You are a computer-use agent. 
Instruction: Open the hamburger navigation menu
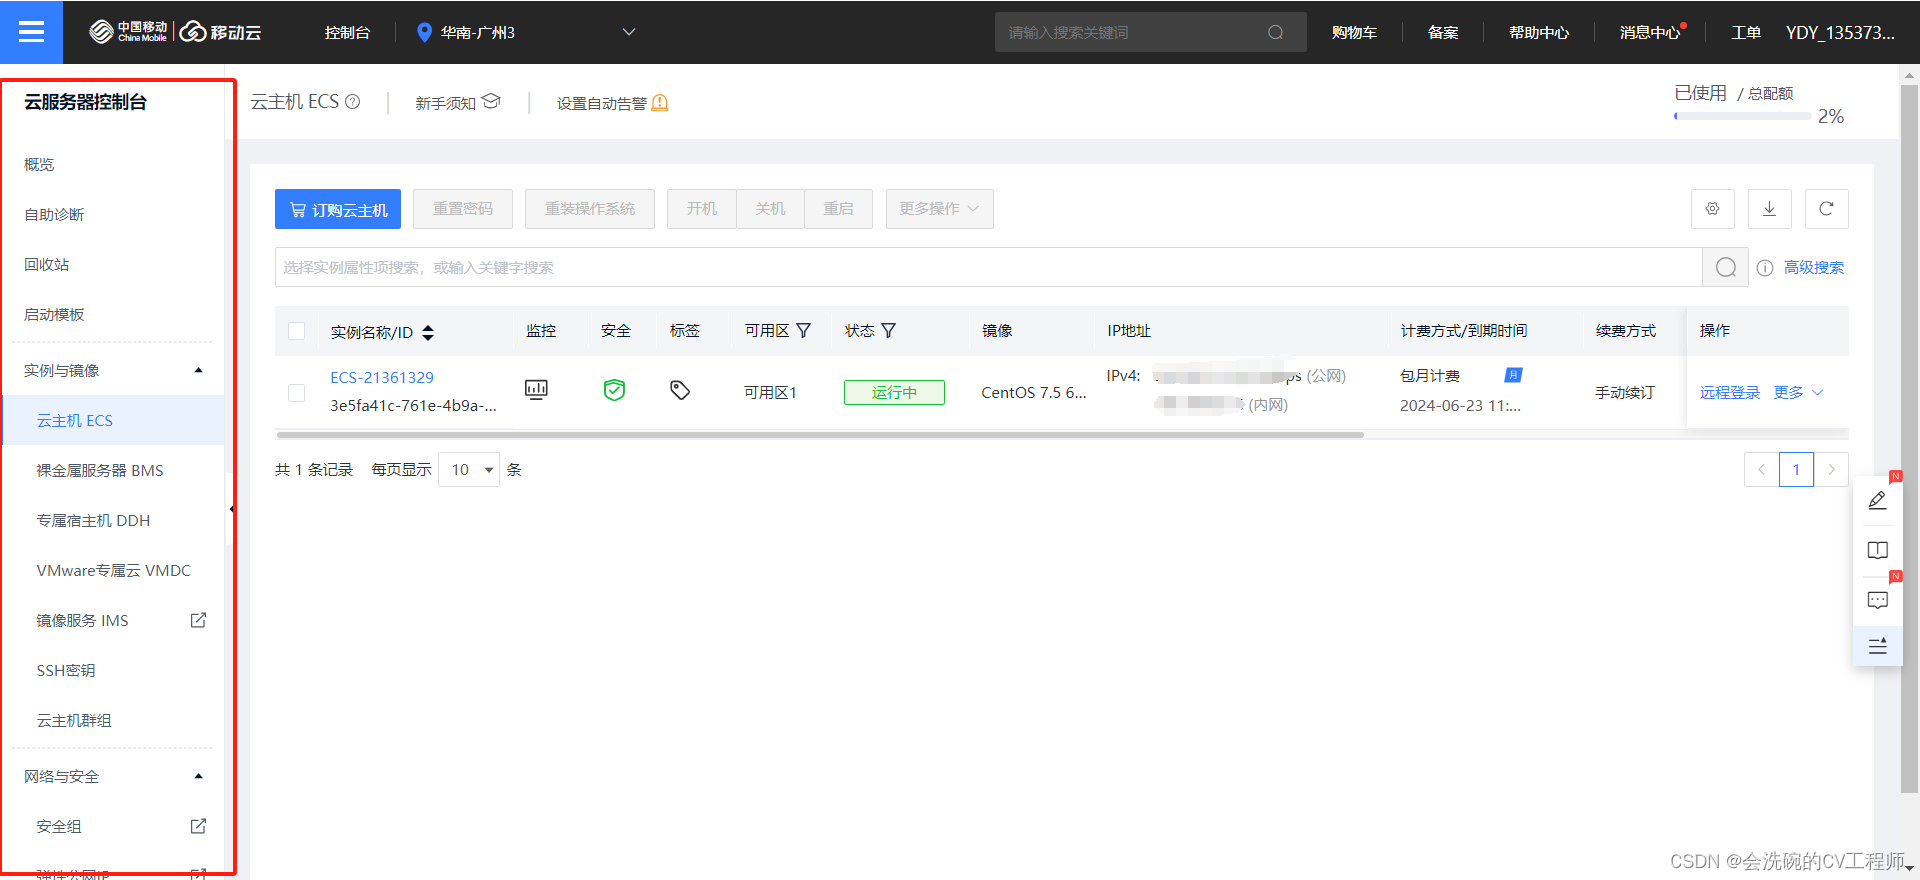pyautogui.click(x=31, y=32)
